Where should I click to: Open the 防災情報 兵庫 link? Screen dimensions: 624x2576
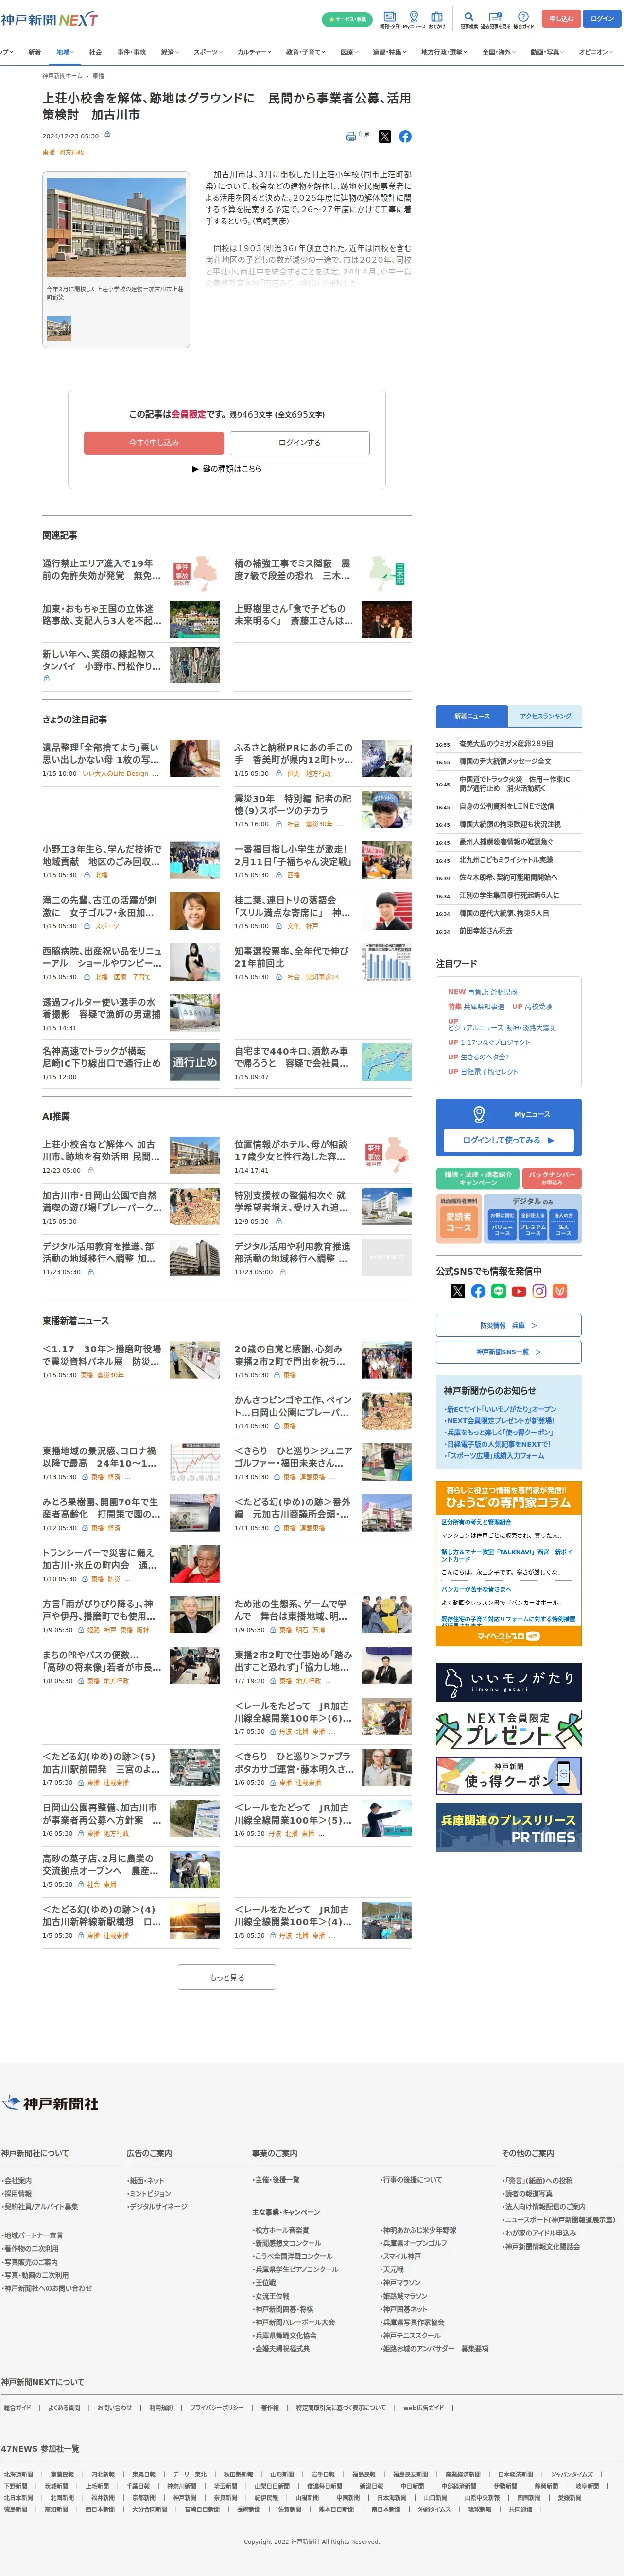click(508, 1325)
